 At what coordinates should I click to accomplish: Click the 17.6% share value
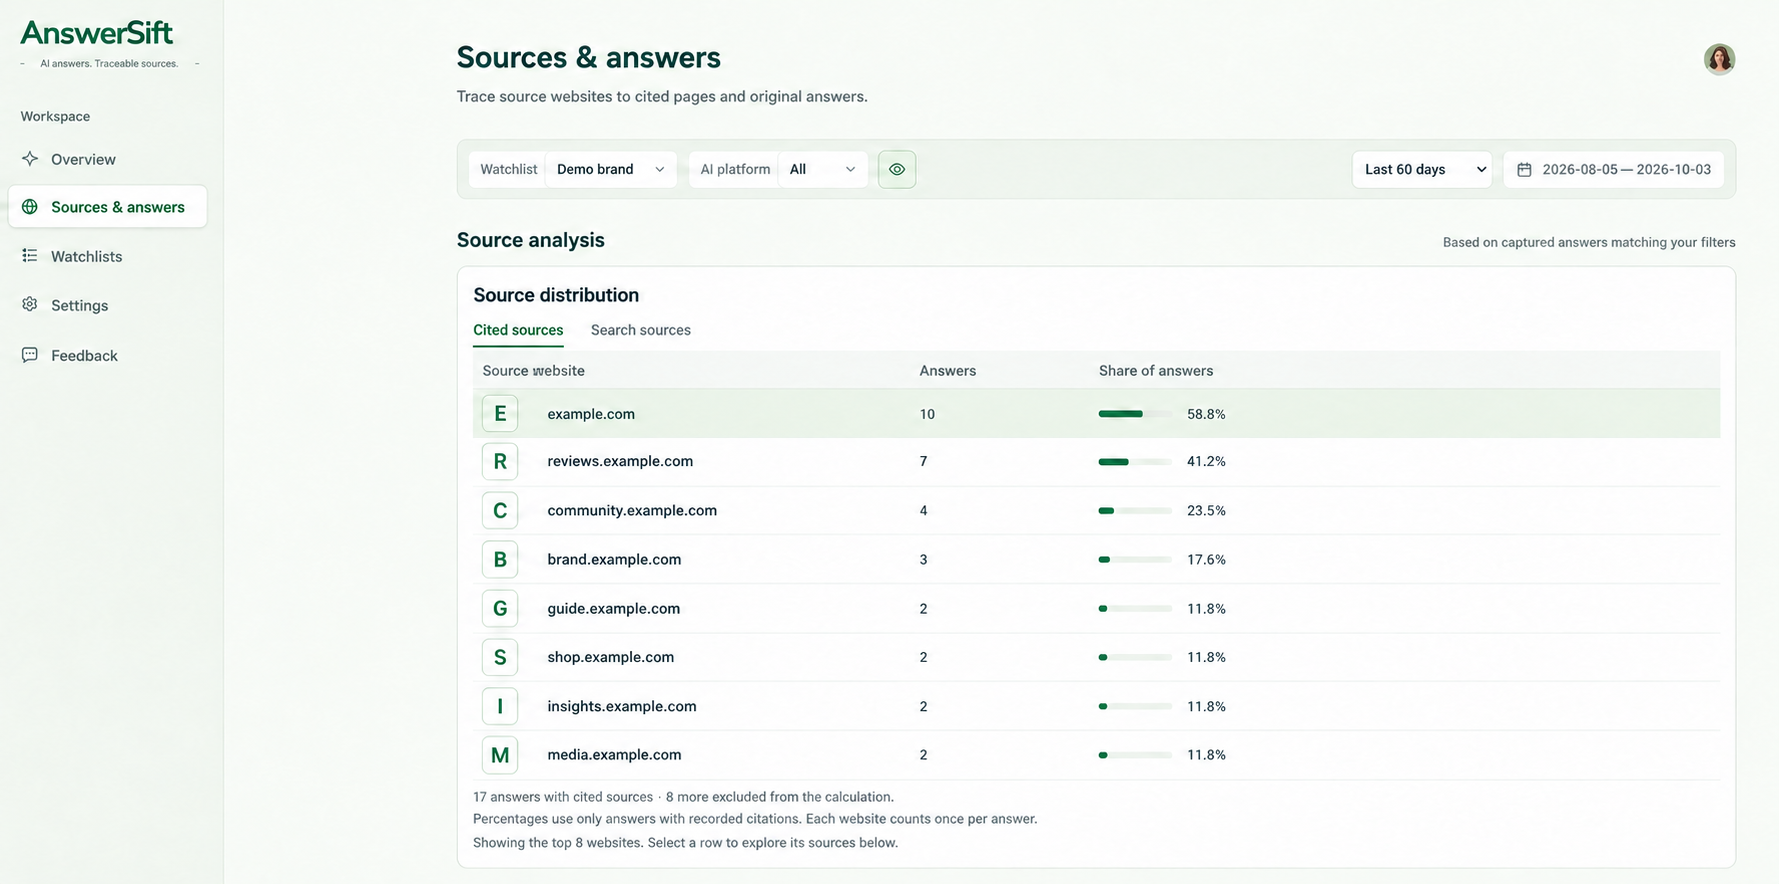pyautogui.click(x=1206, y=559)
